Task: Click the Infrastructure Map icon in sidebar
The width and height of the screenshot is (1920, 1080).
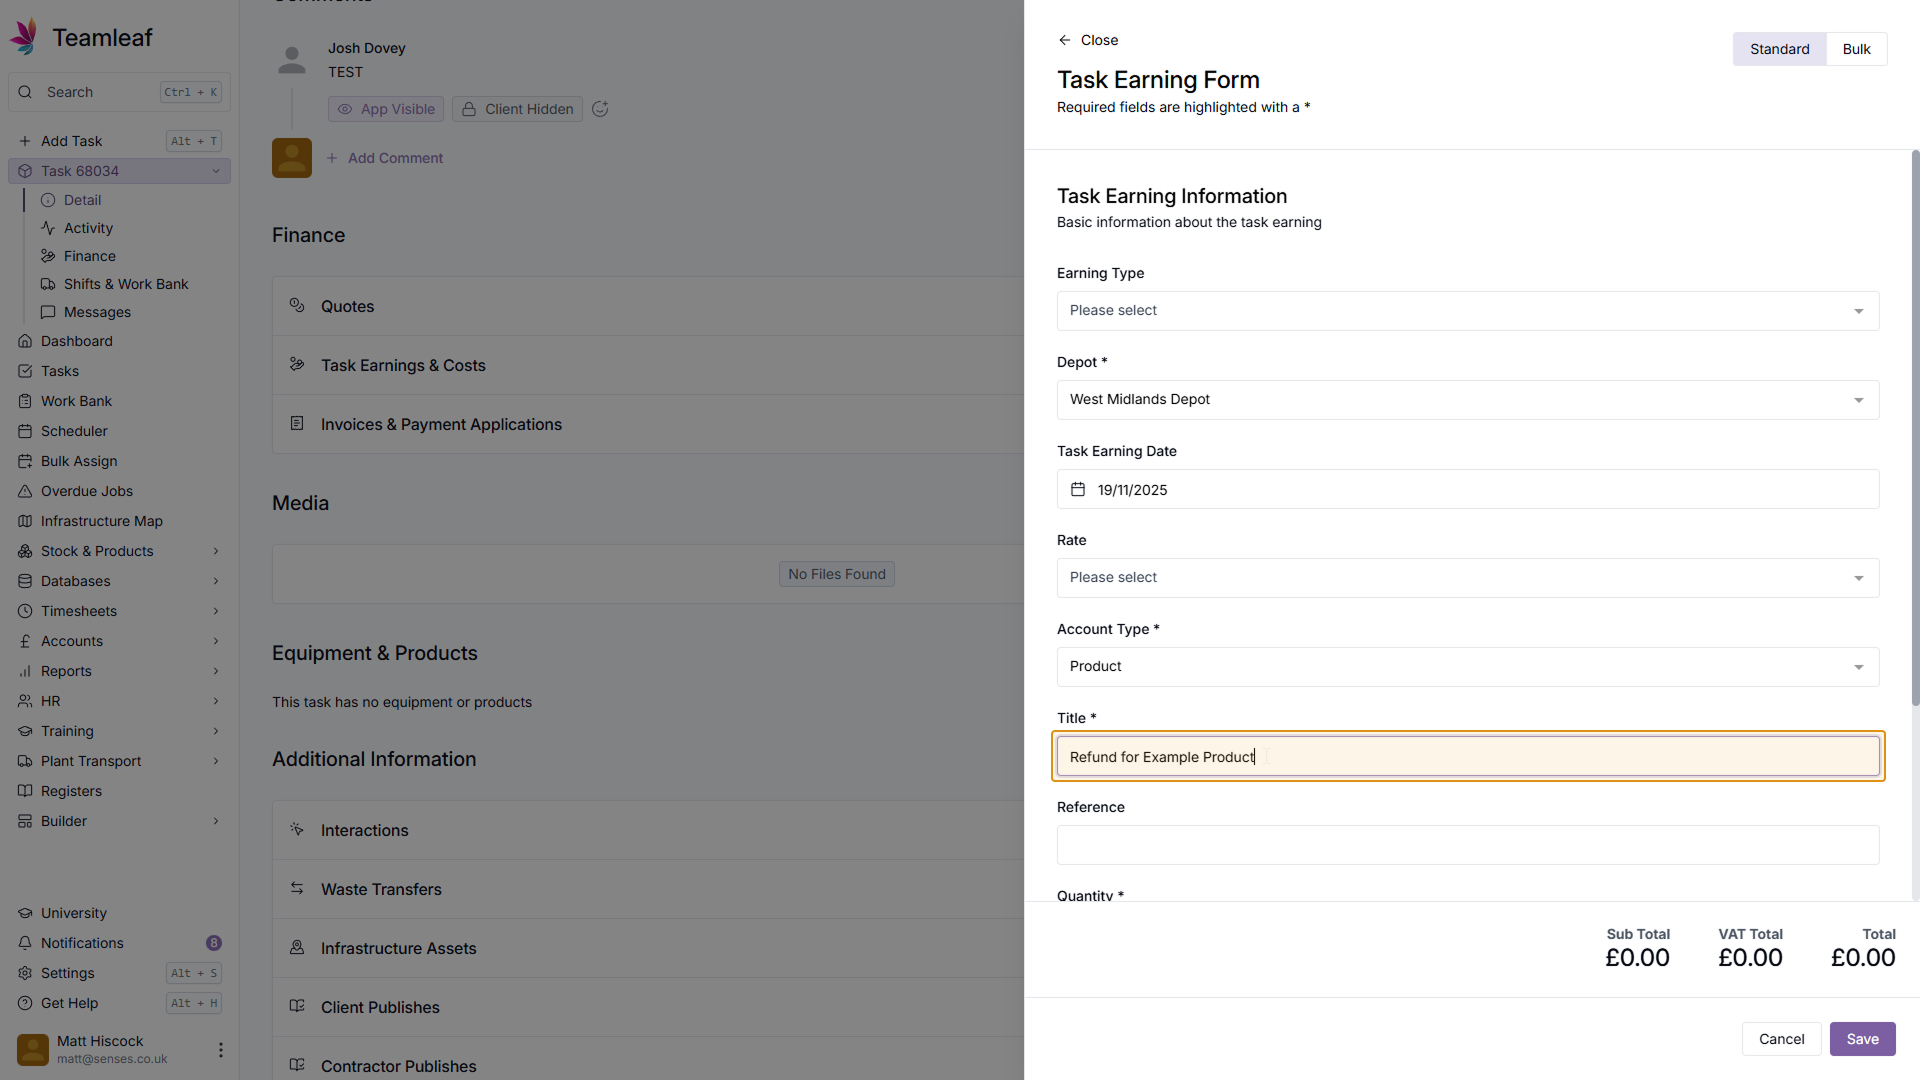Action: coord(25,521)
